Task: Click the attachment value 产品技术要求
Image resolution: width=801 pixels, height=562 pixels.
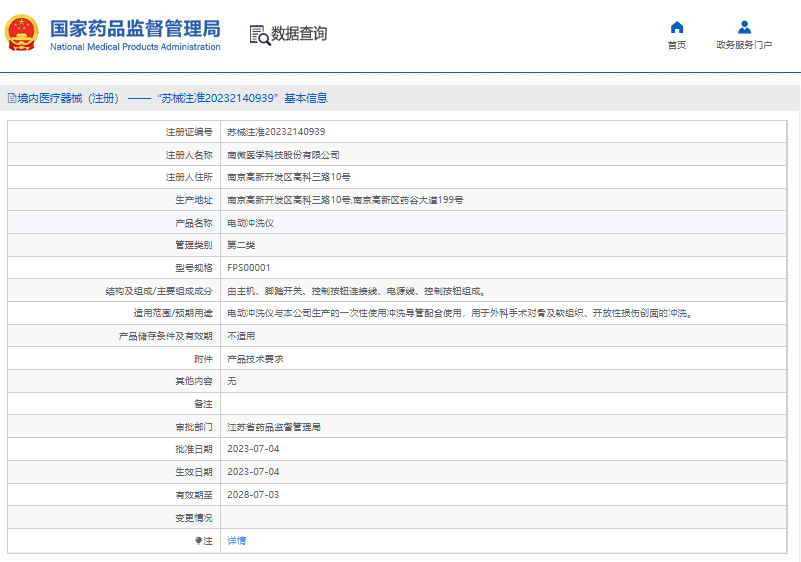Action: pos(255,358)
